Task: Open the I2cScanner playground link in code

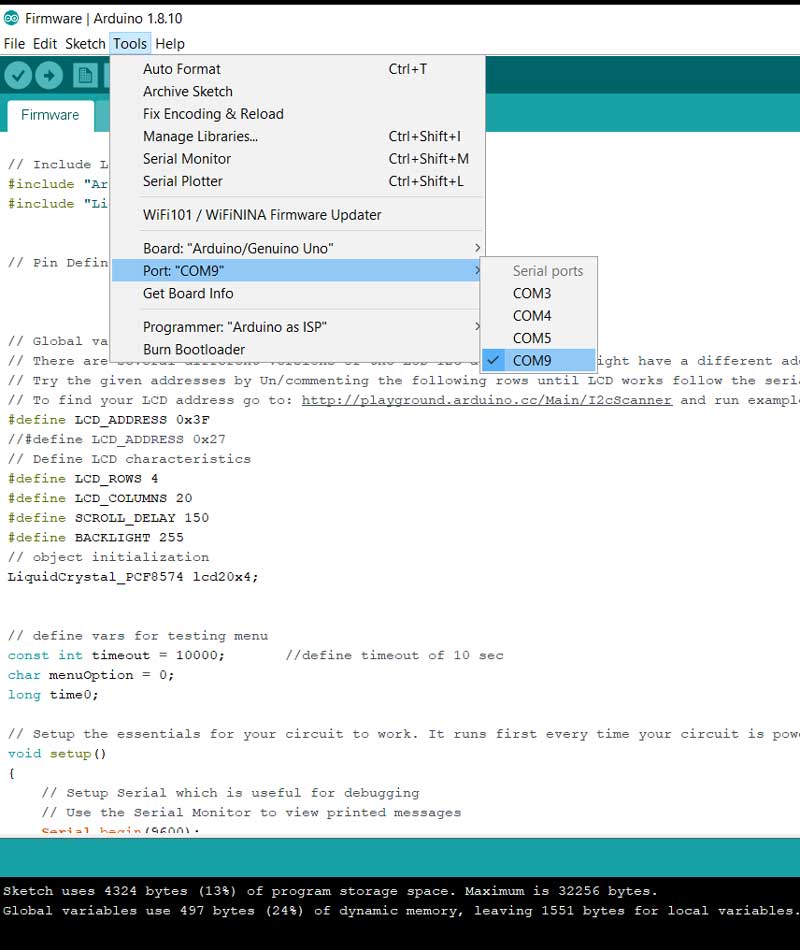Action: click(487, 400)
